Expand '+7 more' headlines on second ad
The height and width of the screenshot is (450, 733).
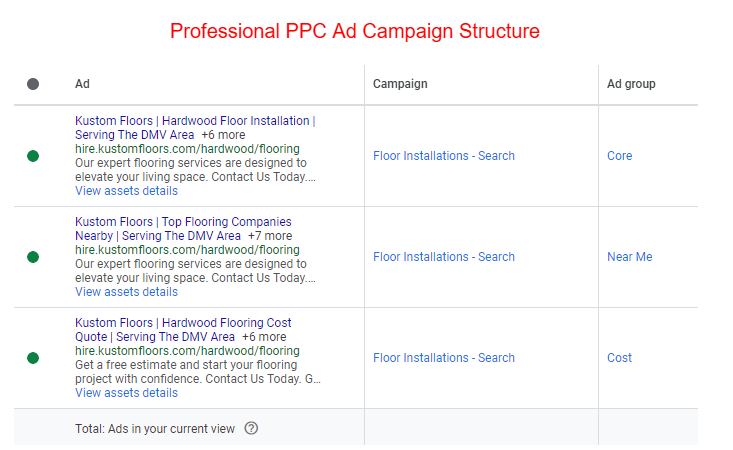click(x=270, y=236)
